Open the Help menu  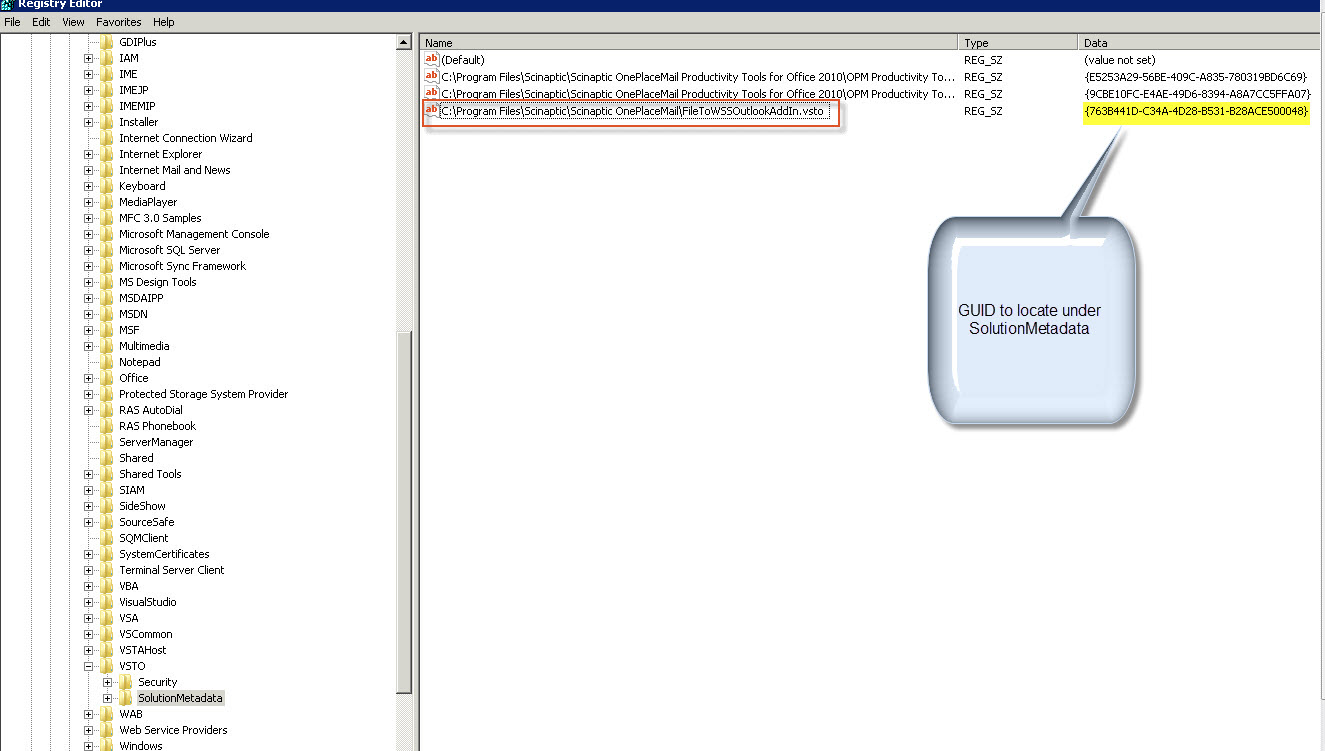click(163, 22)
